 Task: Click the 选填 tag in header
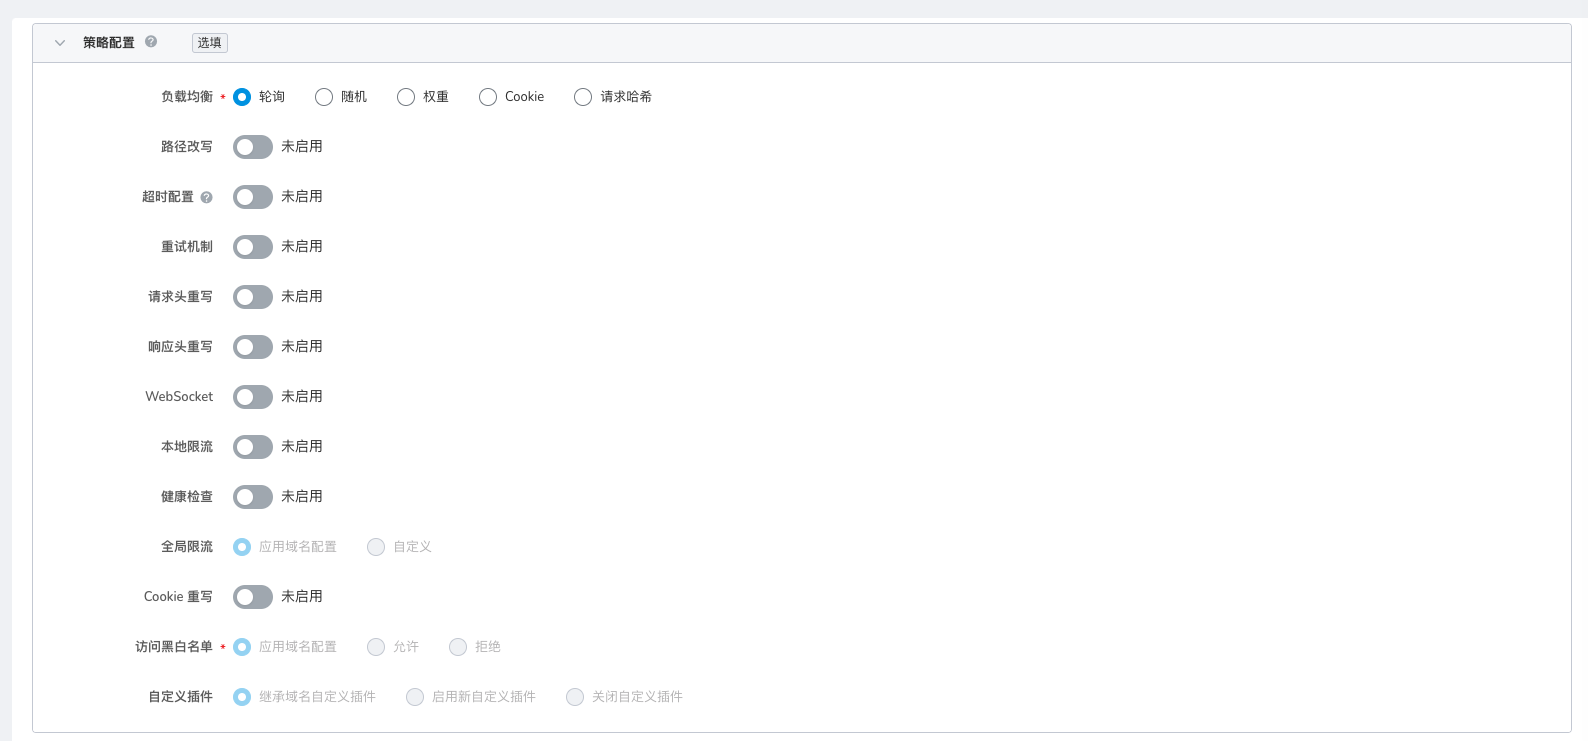210,43
